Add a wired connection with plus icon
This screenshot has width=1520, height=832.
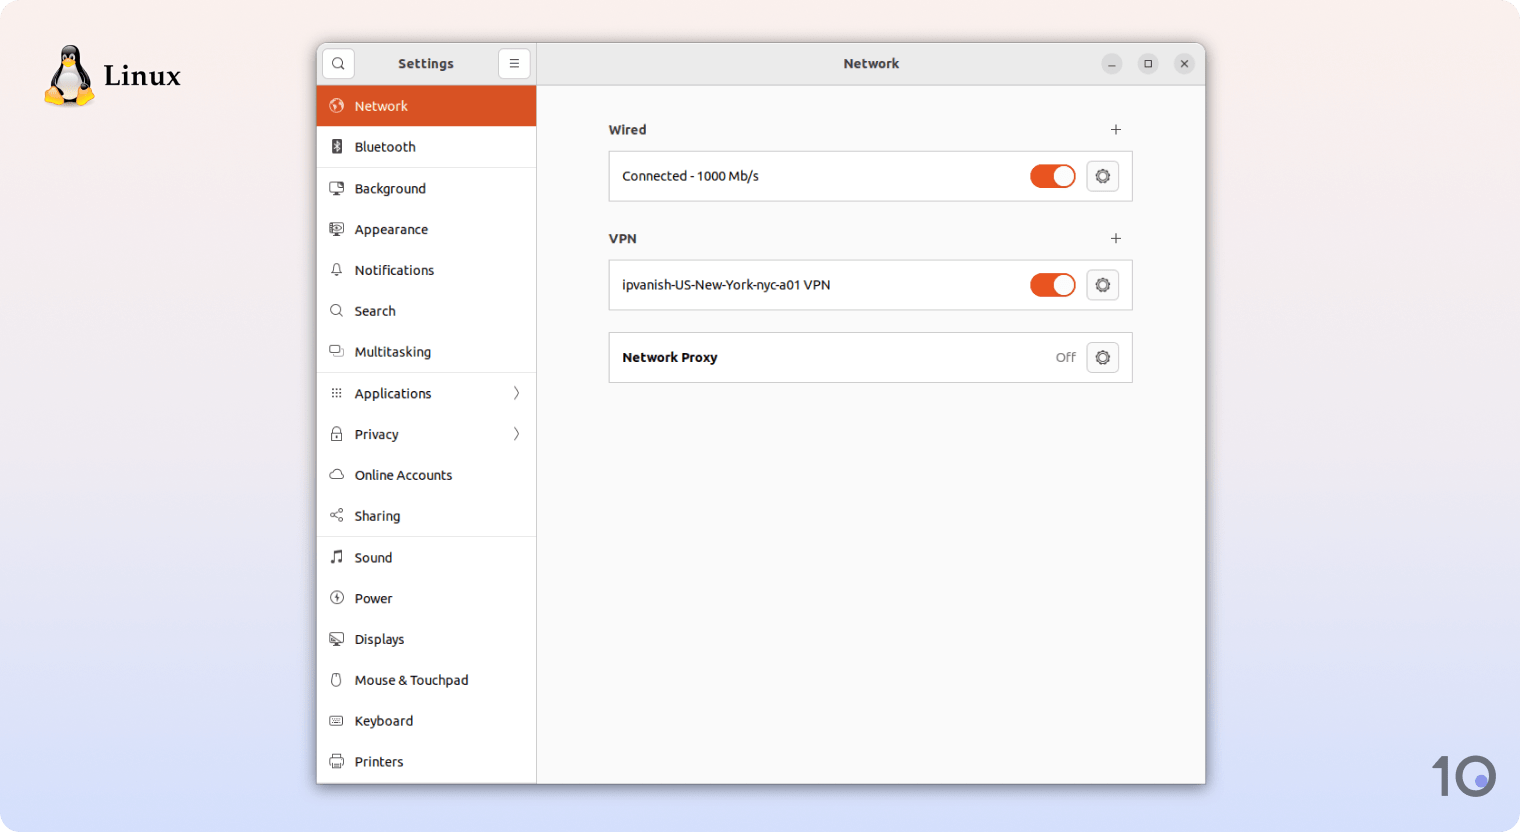tap(1116, 130)
